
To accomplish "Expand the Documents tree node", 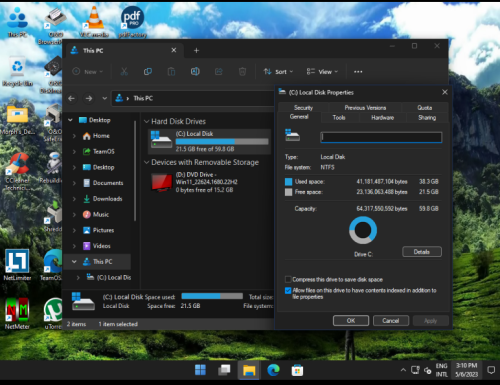I will (x=74, y=183).
